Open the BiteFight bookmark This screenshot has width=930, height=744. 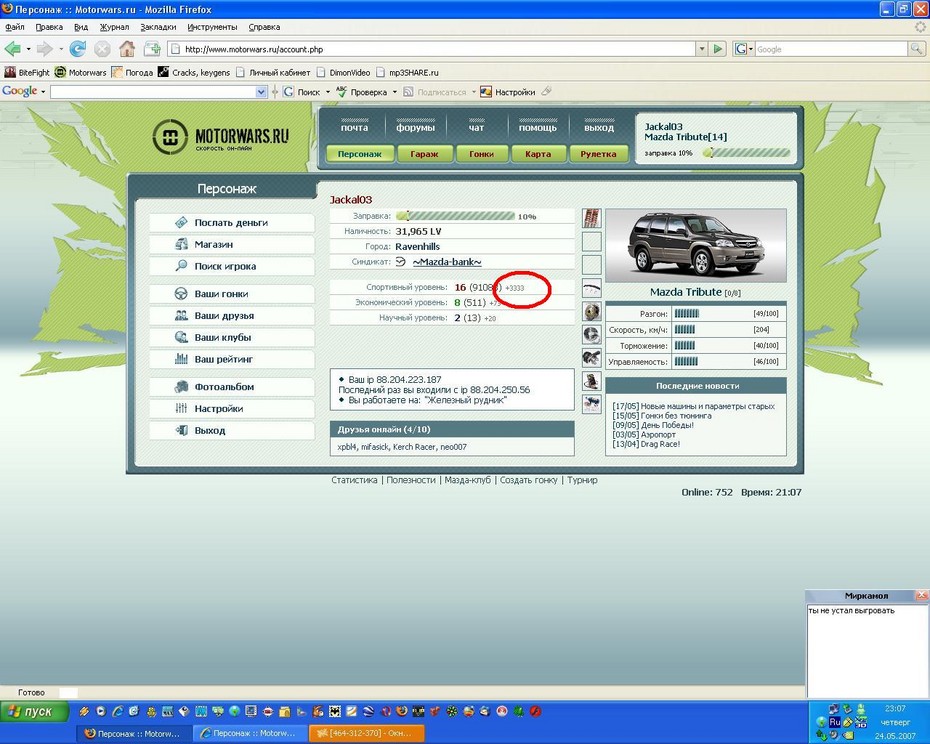[27, 72]
